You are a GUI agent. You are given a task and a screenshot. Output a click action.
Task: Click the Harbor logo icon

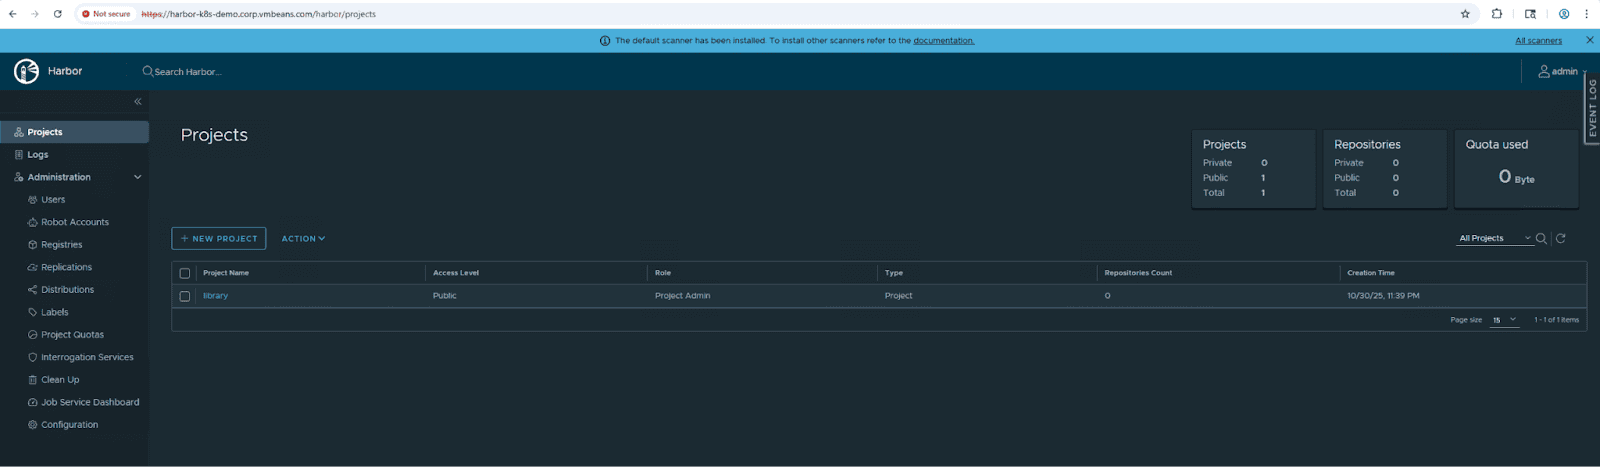(x=26, y=71)
